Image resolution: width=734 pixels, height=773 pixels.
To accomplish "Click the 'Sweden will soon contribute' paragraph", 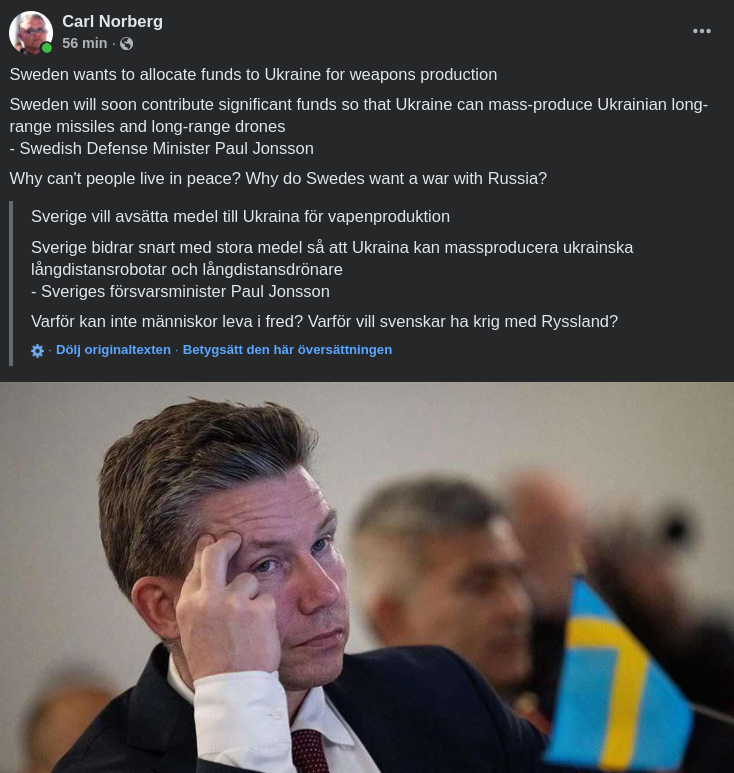I will [358, 115].
